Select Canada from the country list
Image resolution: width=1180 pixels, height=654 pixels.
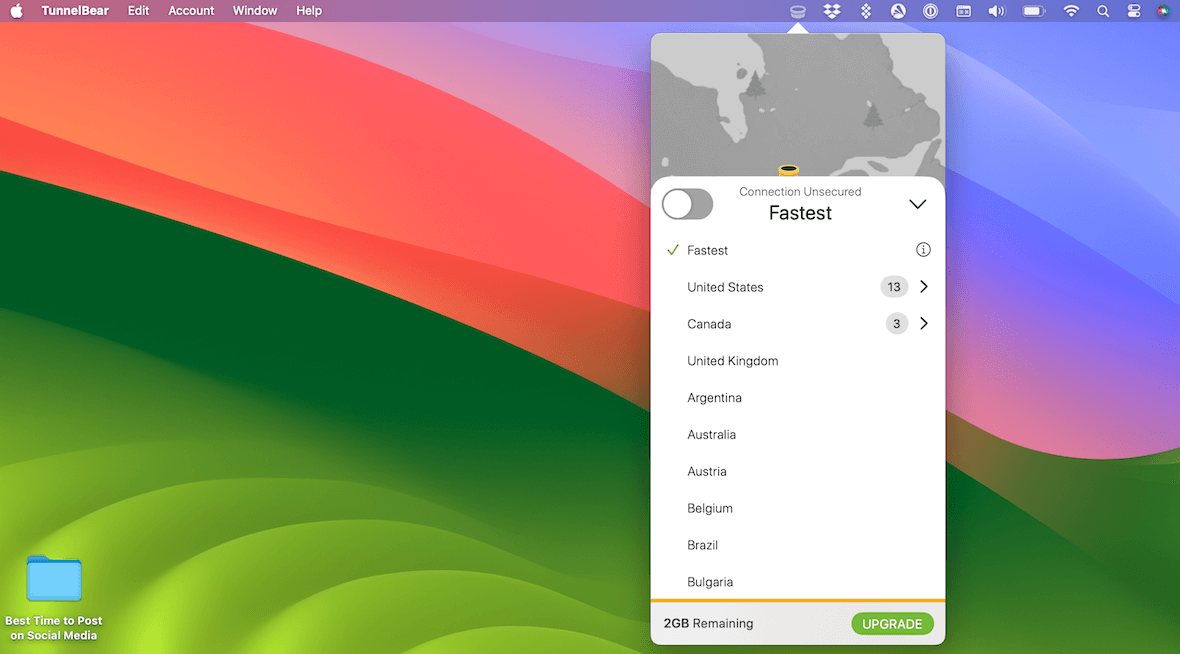(x=798, y=324)
